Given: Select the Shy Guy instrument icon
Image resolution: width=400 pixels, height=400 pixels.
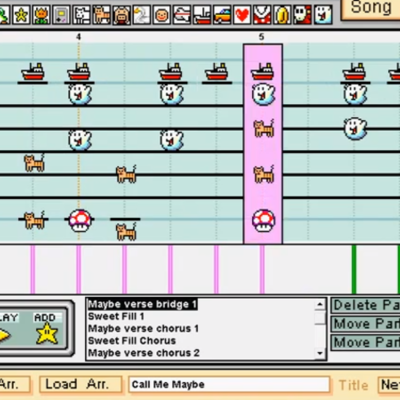Looking at the screenshot, I should point(303,15).
